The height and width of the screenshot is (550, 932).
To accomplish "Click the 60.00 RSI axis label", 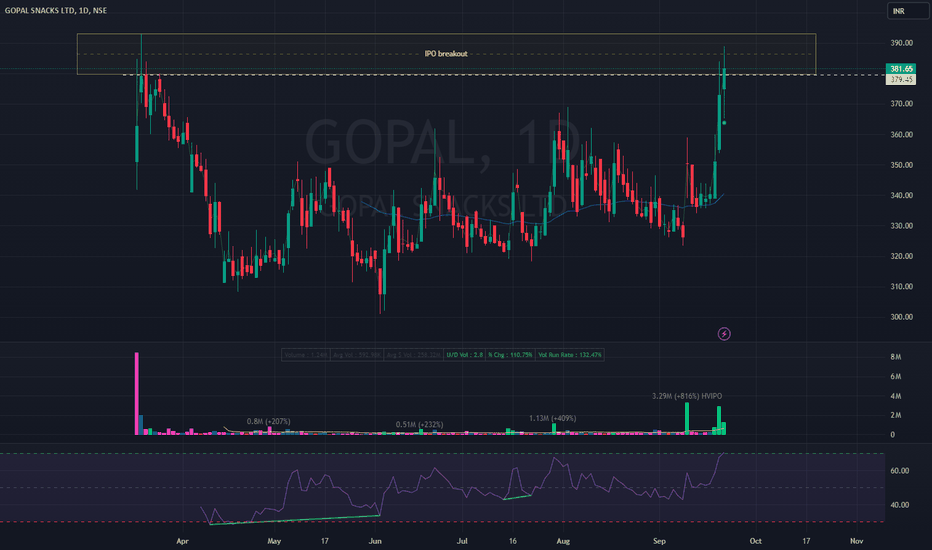I will [899, 470].
